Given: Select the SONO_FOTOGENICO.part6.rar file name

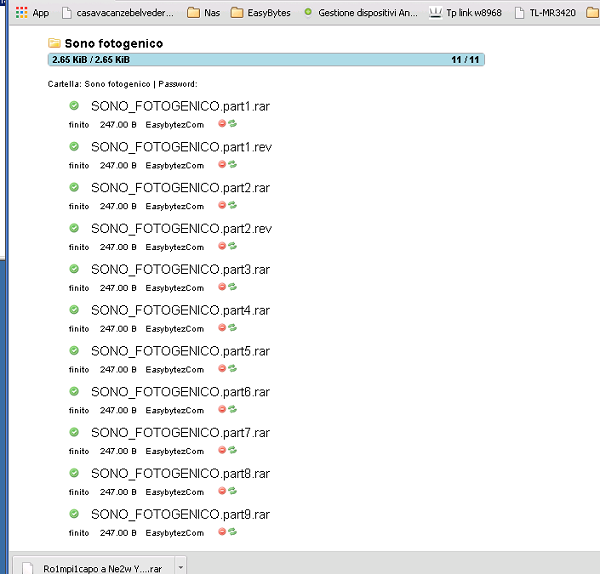Looking at the screenshot, I should pyautogui.click(x=180, y=391).
